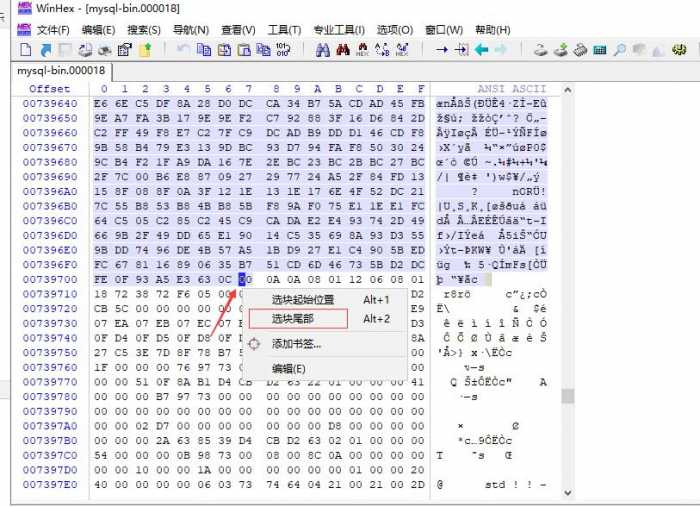The image size is (700, 507).
Task: Click first byte E6 on row 00739640
Action: click(101, 104)
